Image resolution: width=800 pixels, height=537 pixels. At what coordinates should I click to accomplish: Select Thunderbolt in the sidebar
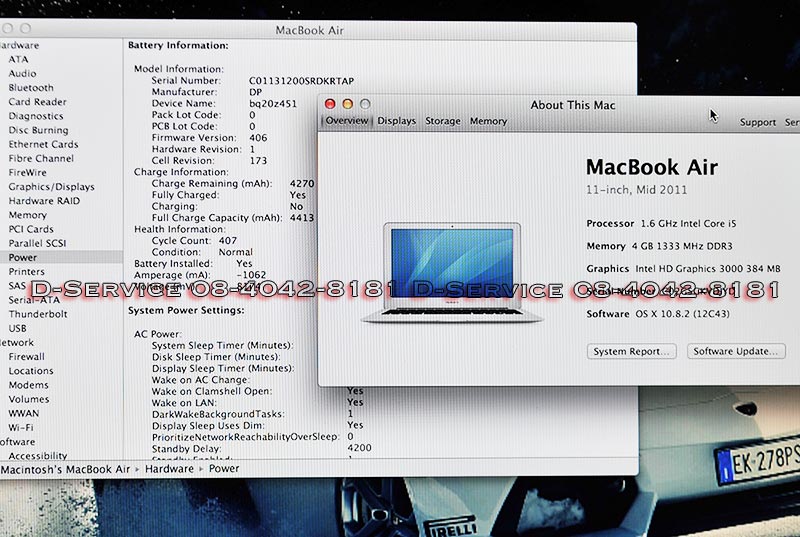coord(38,314)
